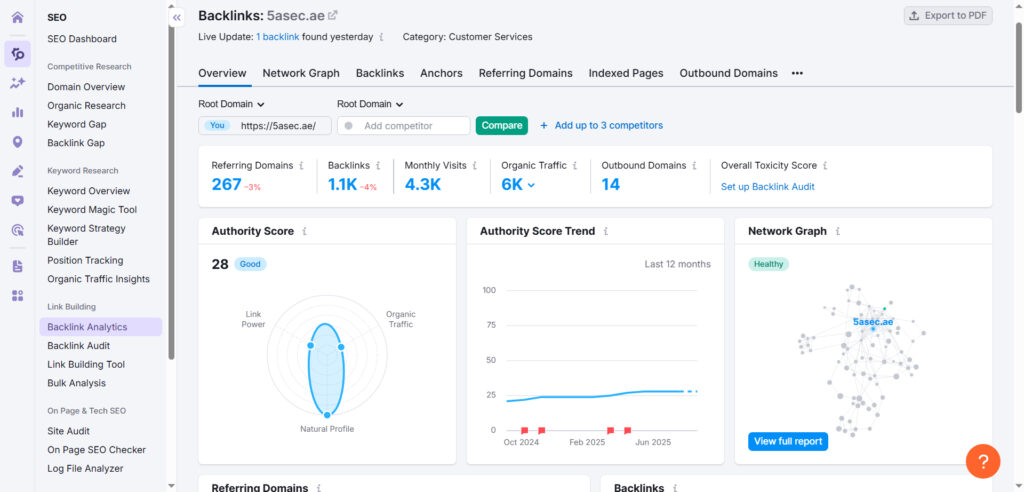Switch to the Overview tab
This screenshot has height=492, width=1024.
pos(222,73)
